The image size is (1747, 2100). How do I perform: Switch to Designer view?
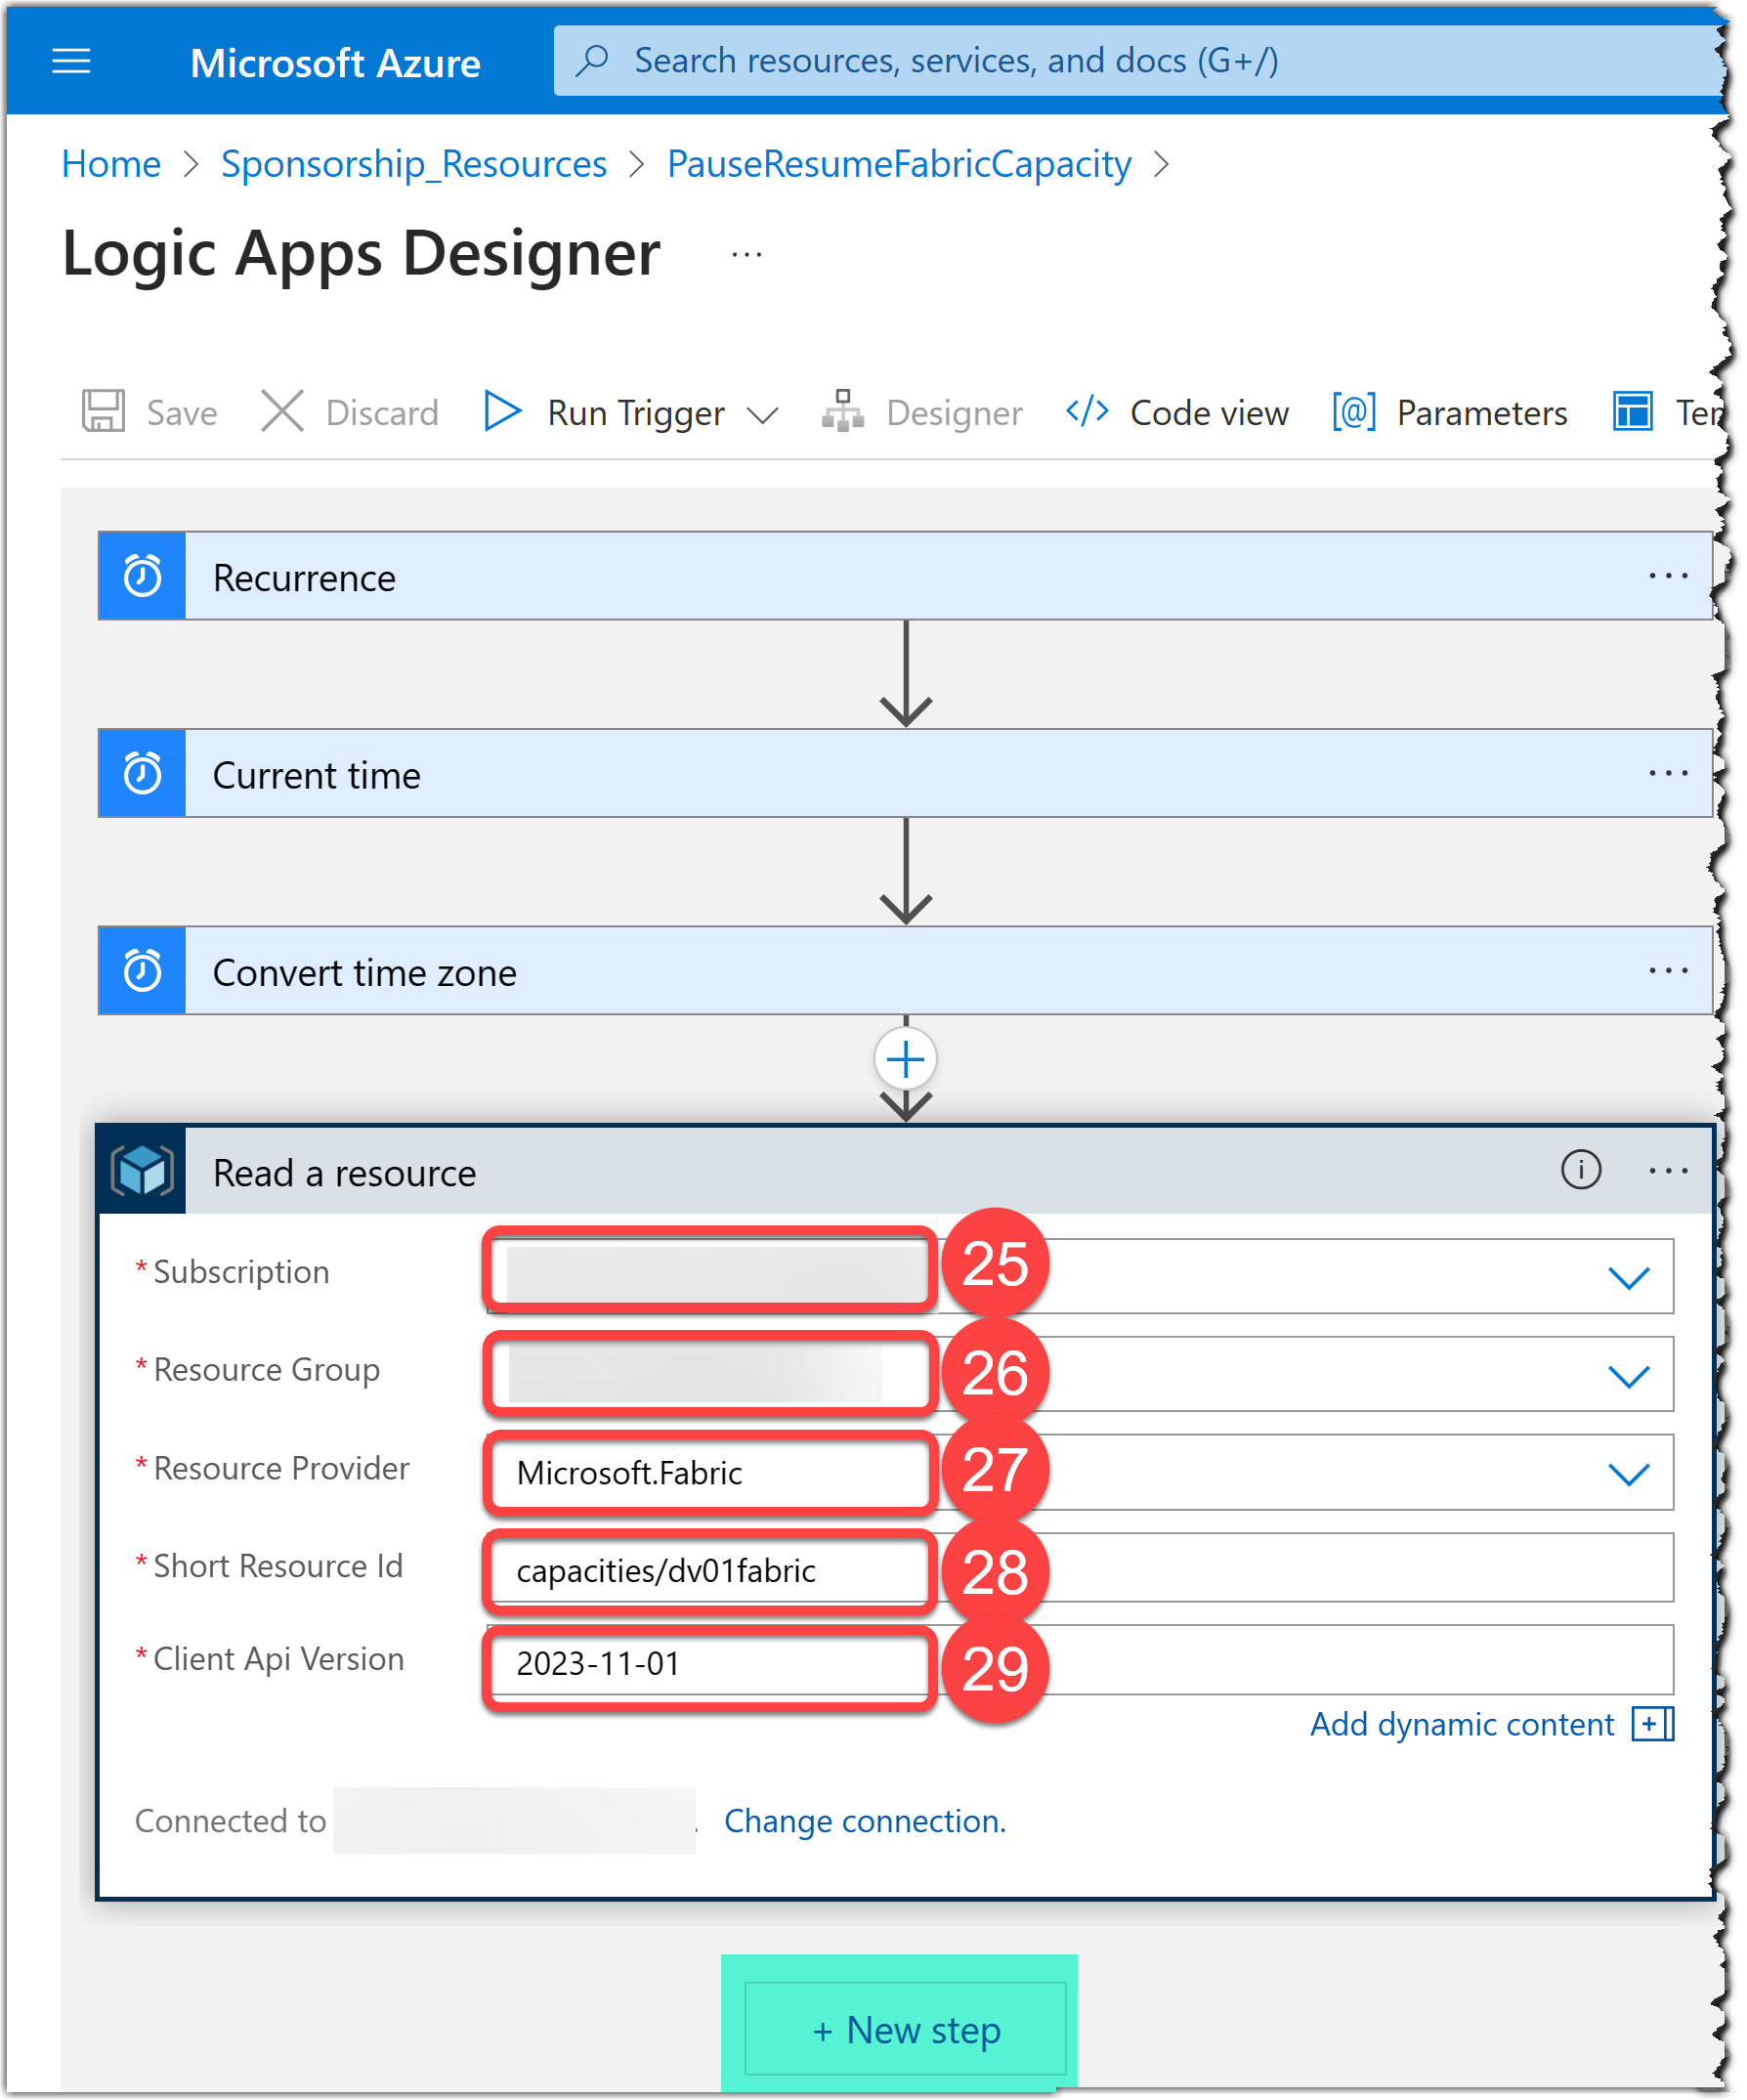(x=954, y=413)
